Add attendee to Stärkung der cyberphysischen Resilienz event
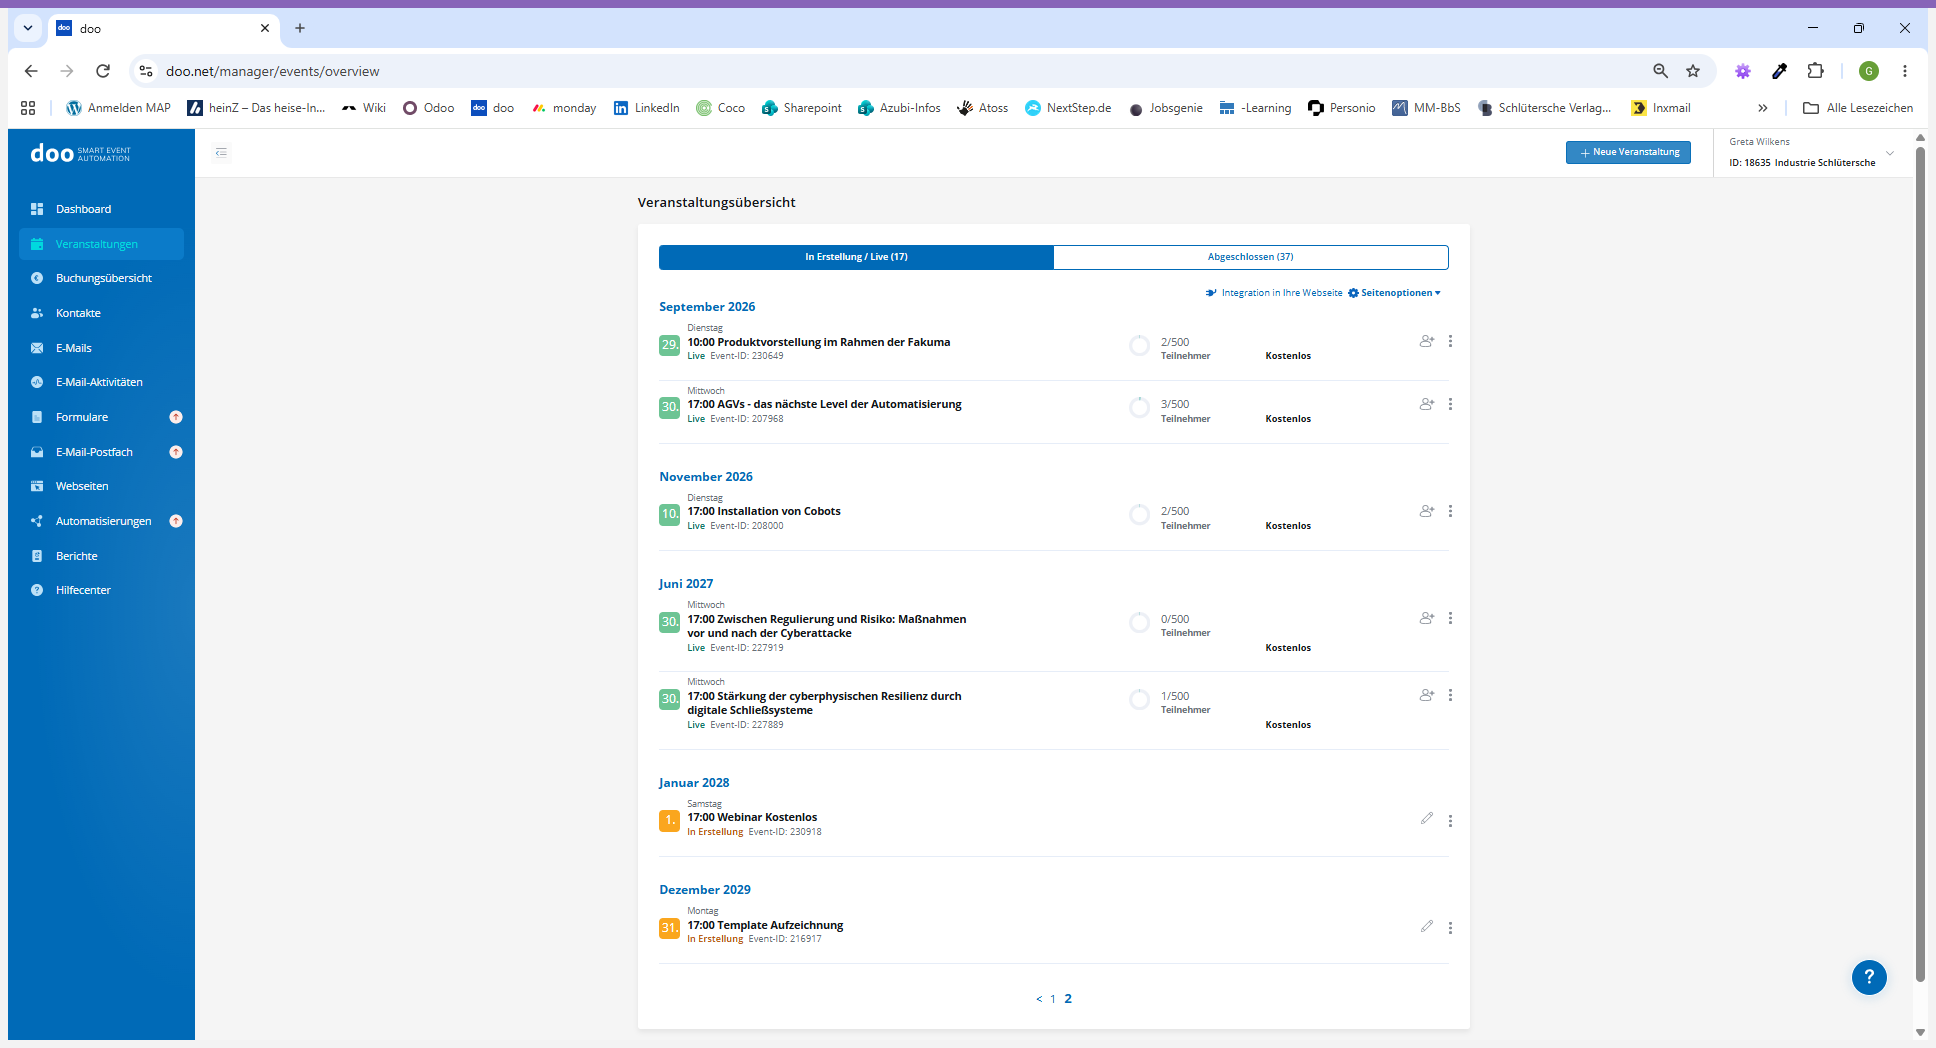The width and height of the screenshot is (1936, 1048). [x=1427, y=695]
